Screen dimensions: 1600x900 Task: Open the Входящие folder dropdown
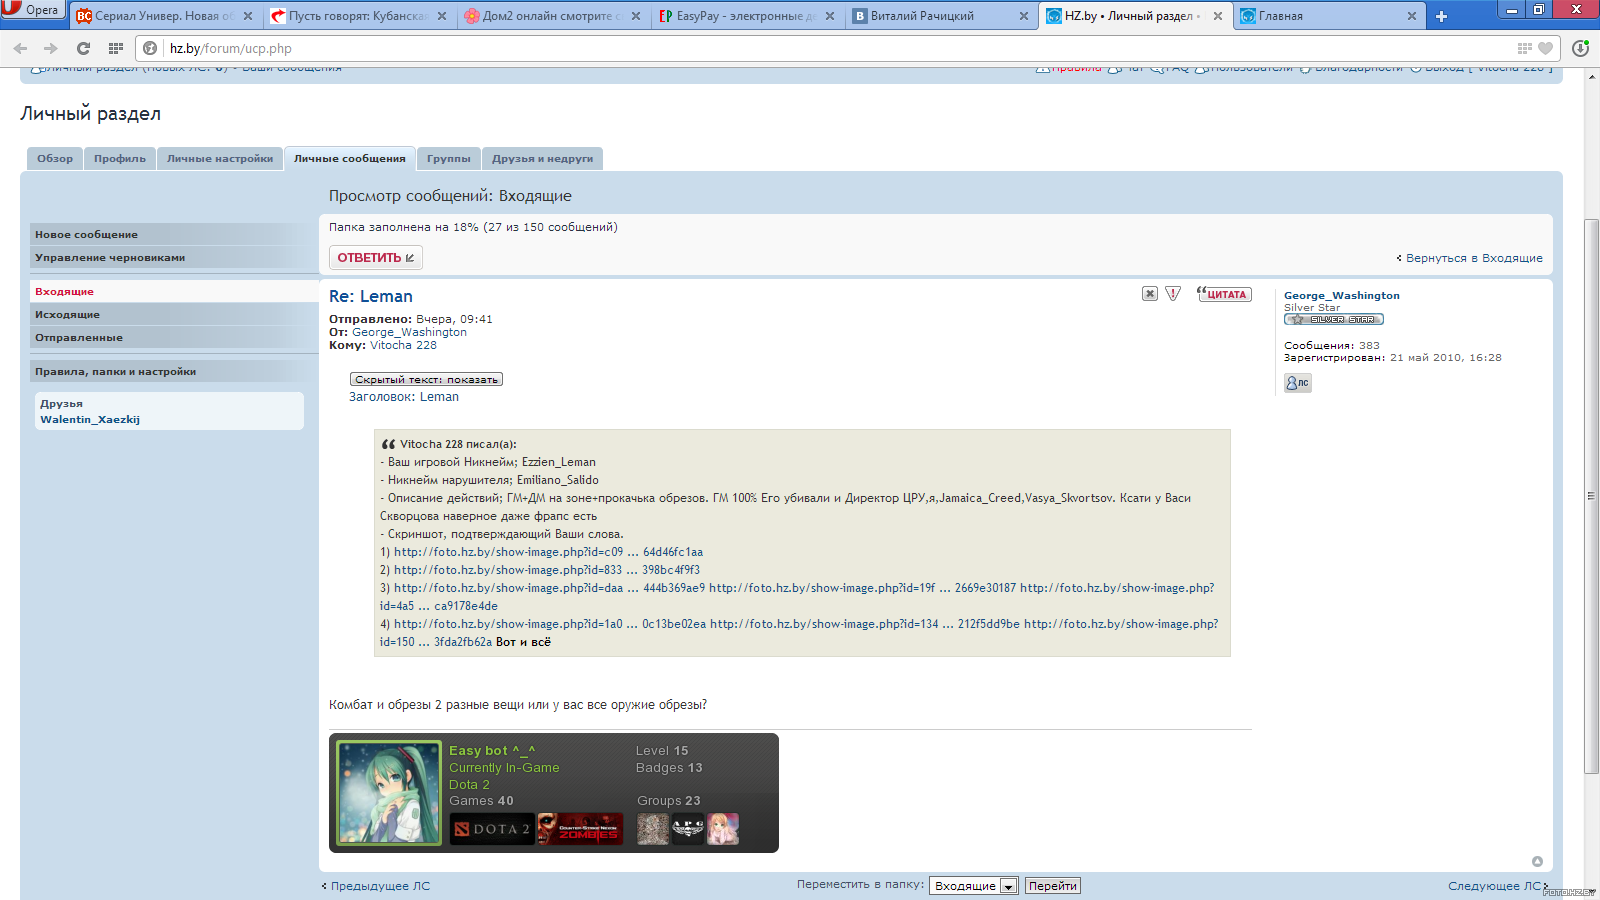pyautogui.click(x=974, y=886)
